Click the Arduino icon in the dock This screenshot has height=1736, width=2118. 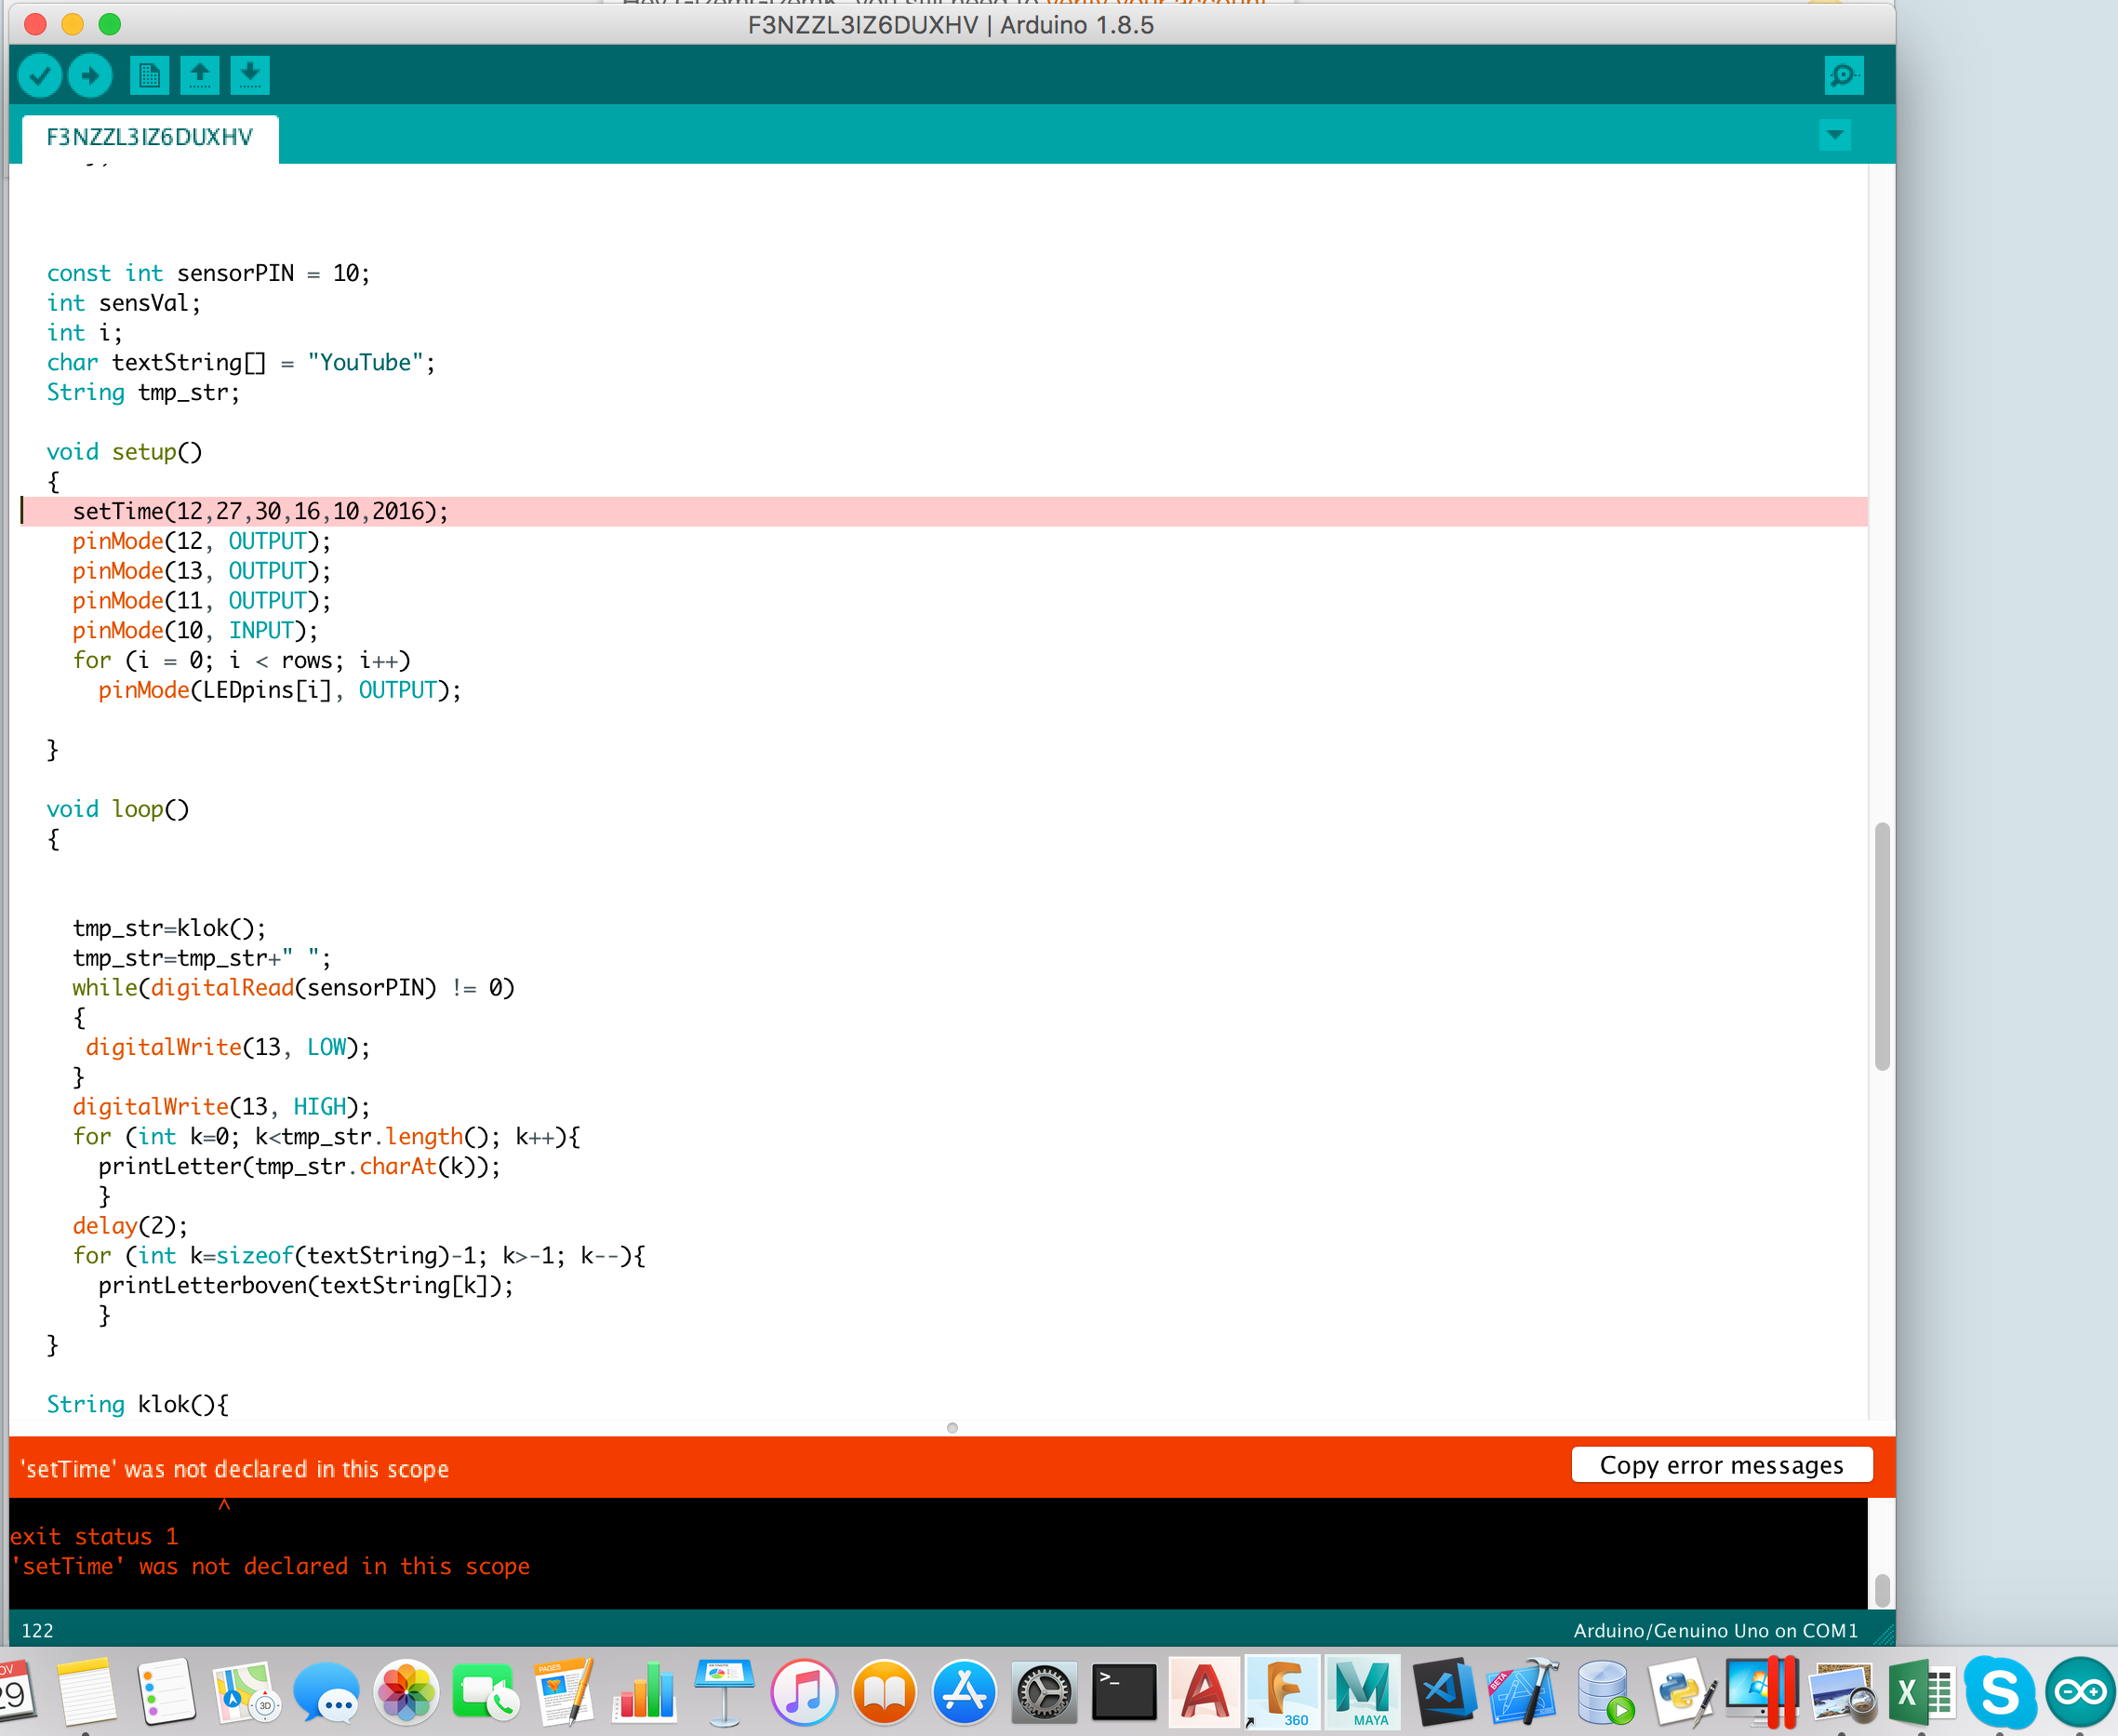2079,1692
